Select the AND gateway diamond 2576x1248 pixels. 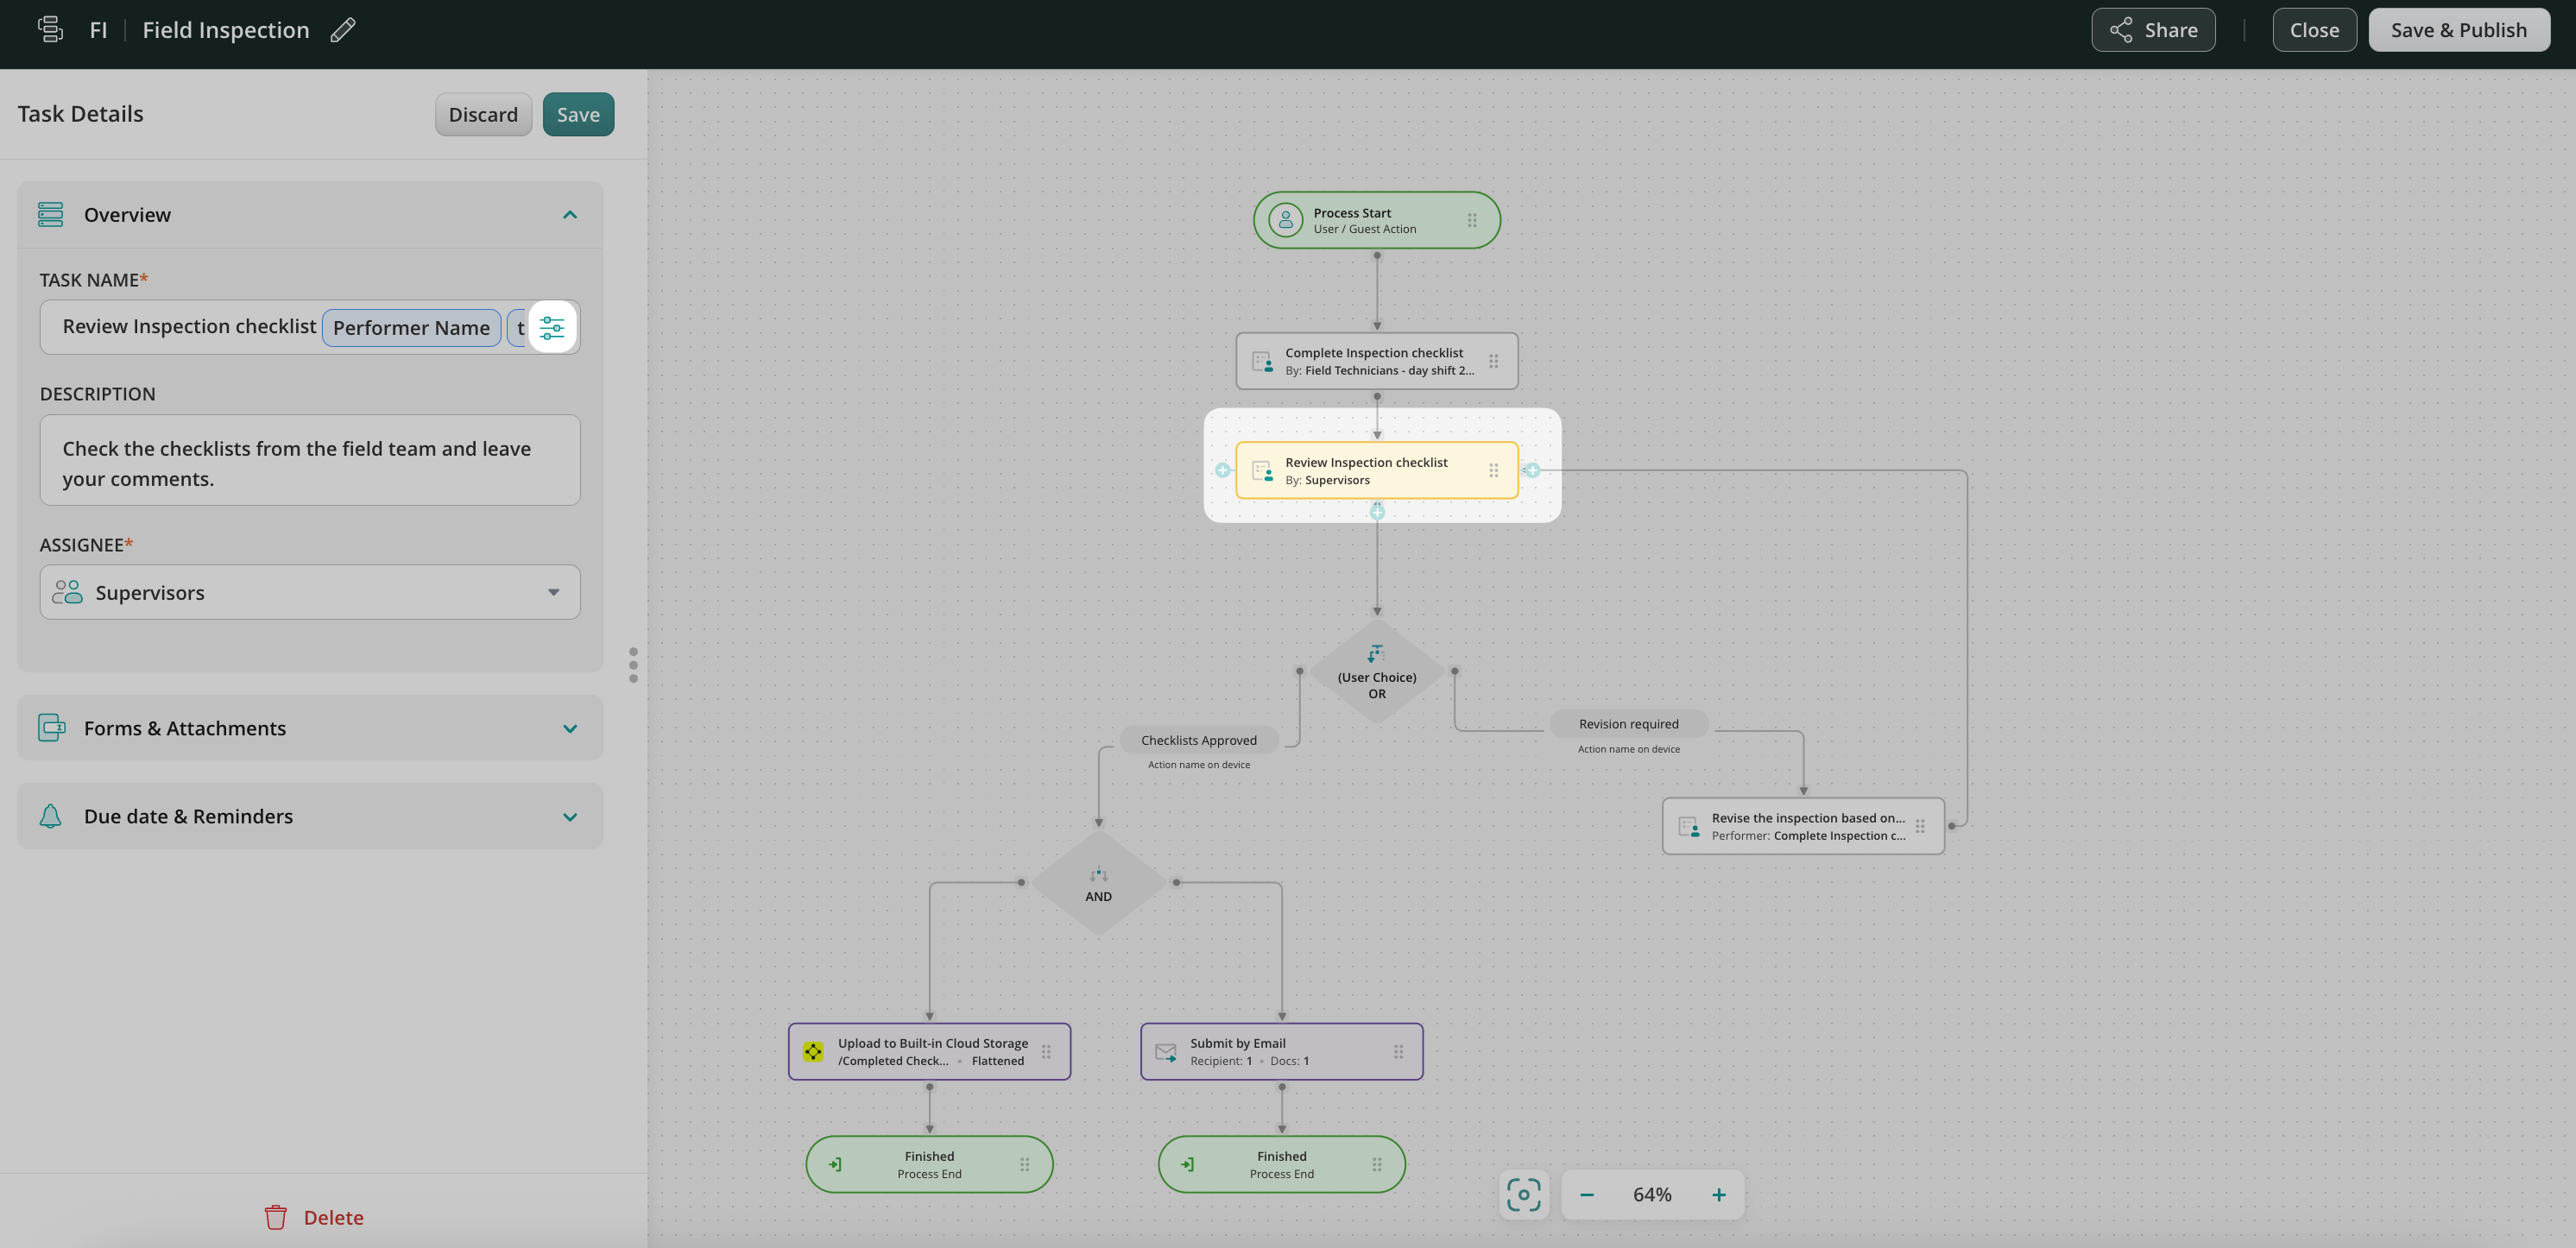tap(1098, 884)
